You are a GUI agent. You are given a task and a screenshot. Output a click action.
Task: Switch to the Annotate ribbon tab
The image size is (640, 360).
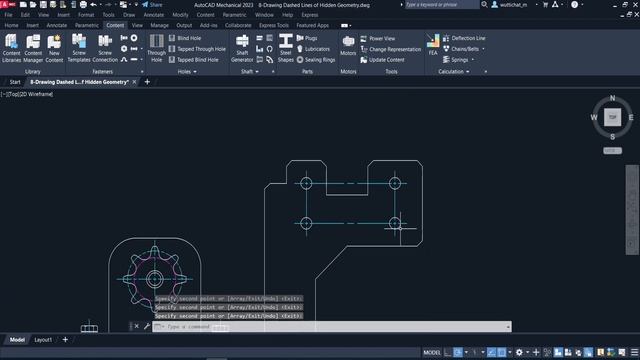[56, 25]
